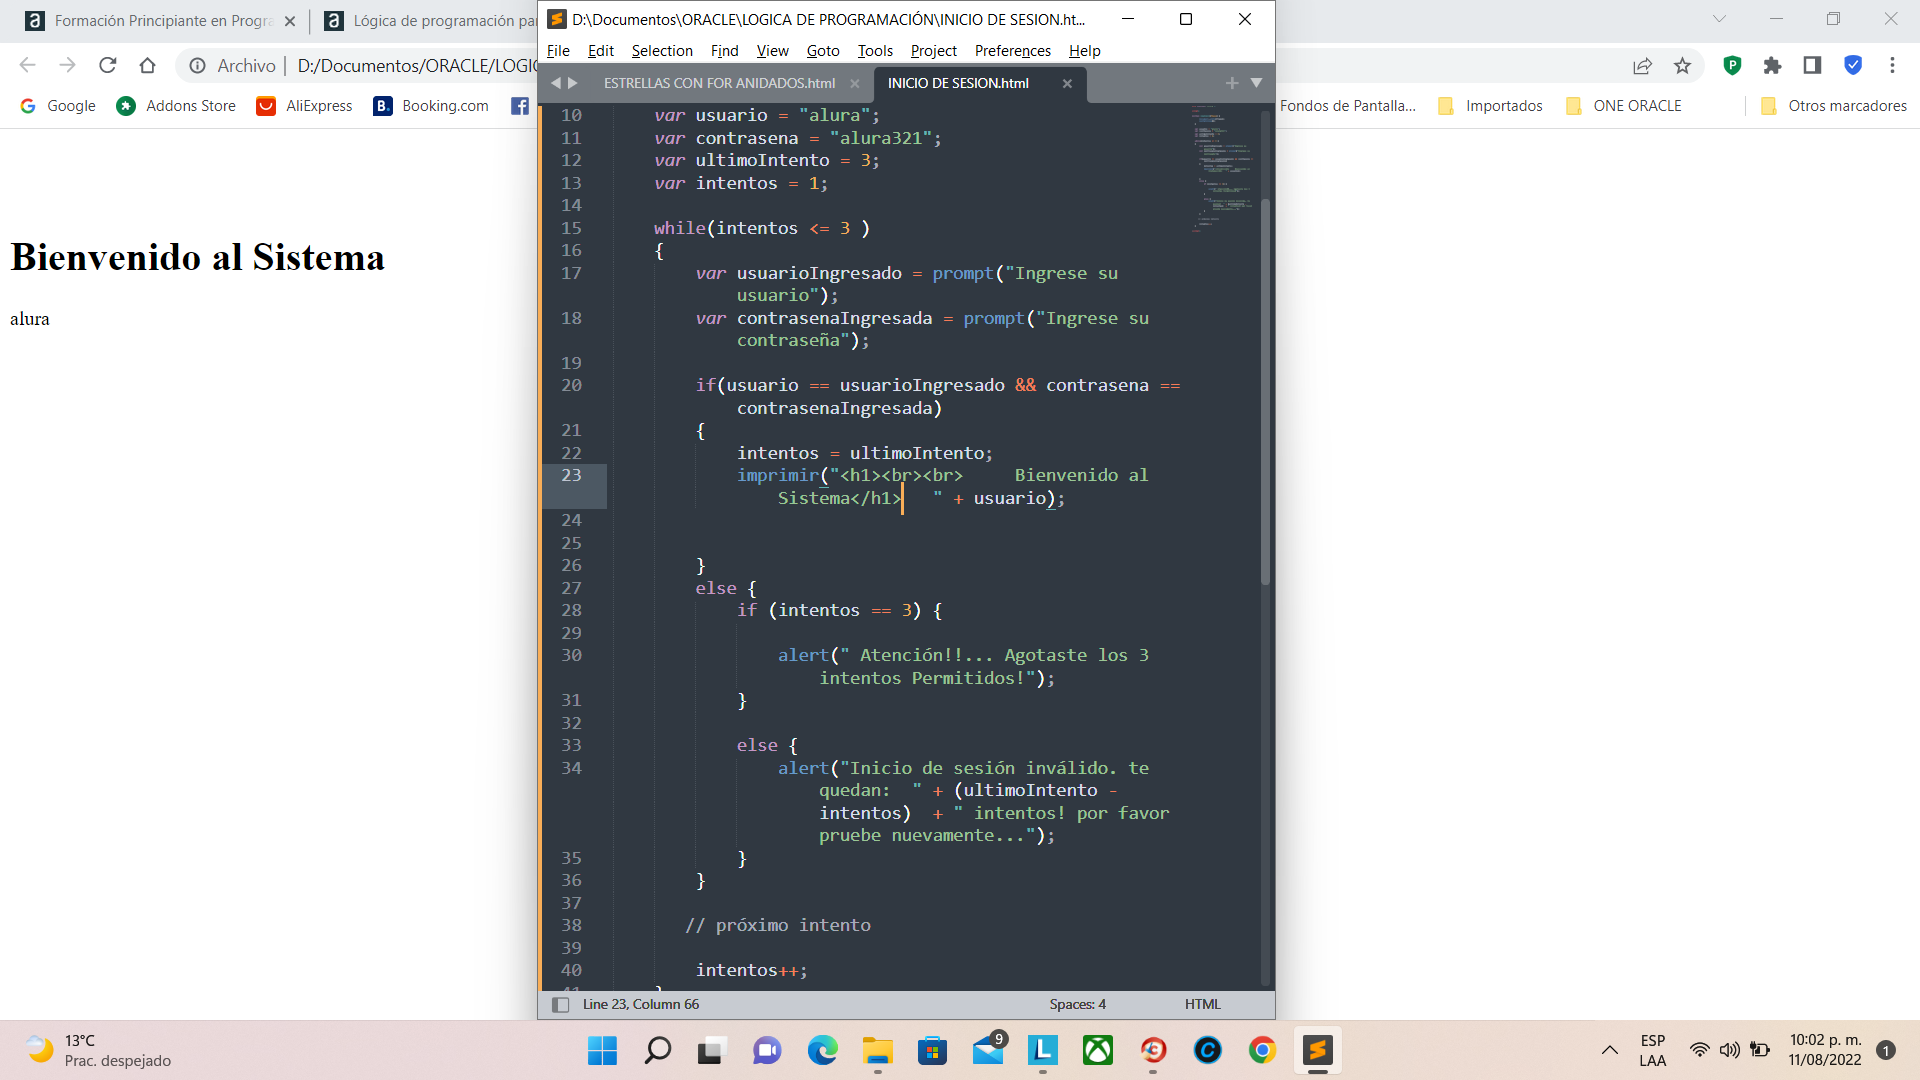This screenshot has width=1920, height=1080.
Task: Click the code minimap preview
Action: click(1222, 168)
